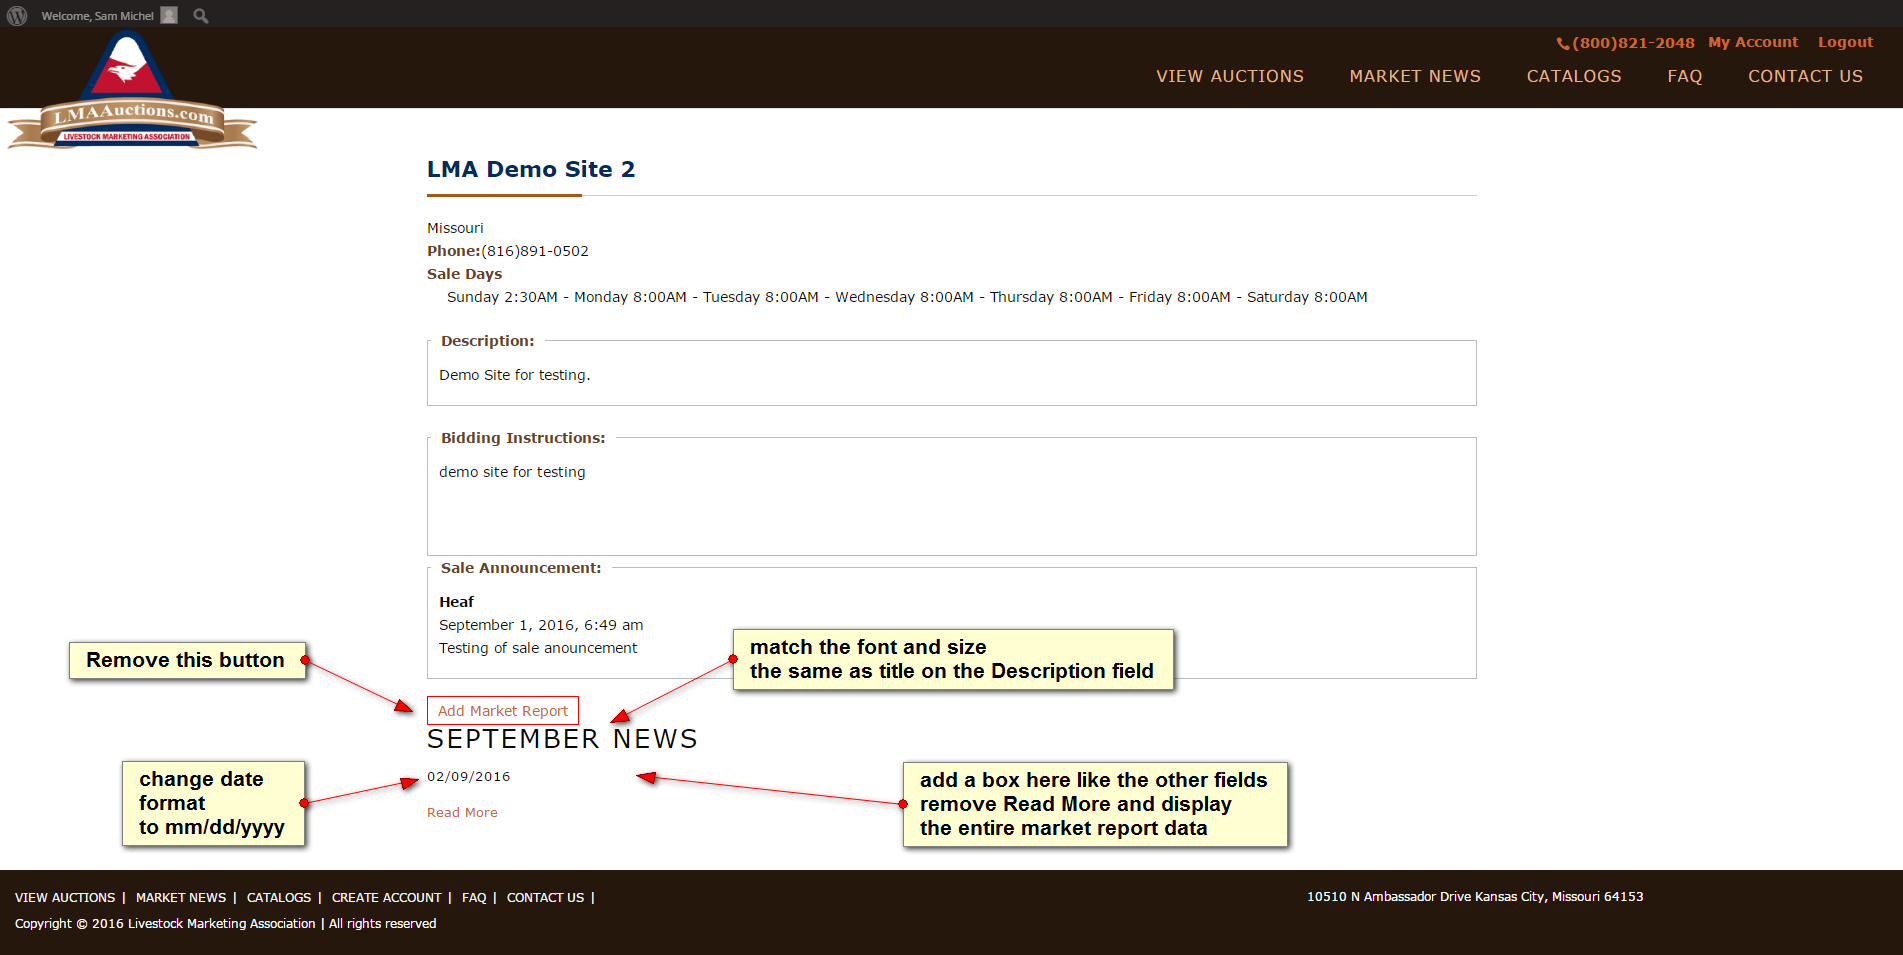
Task: Click the footer FAQ link
Action: point(474,898)
